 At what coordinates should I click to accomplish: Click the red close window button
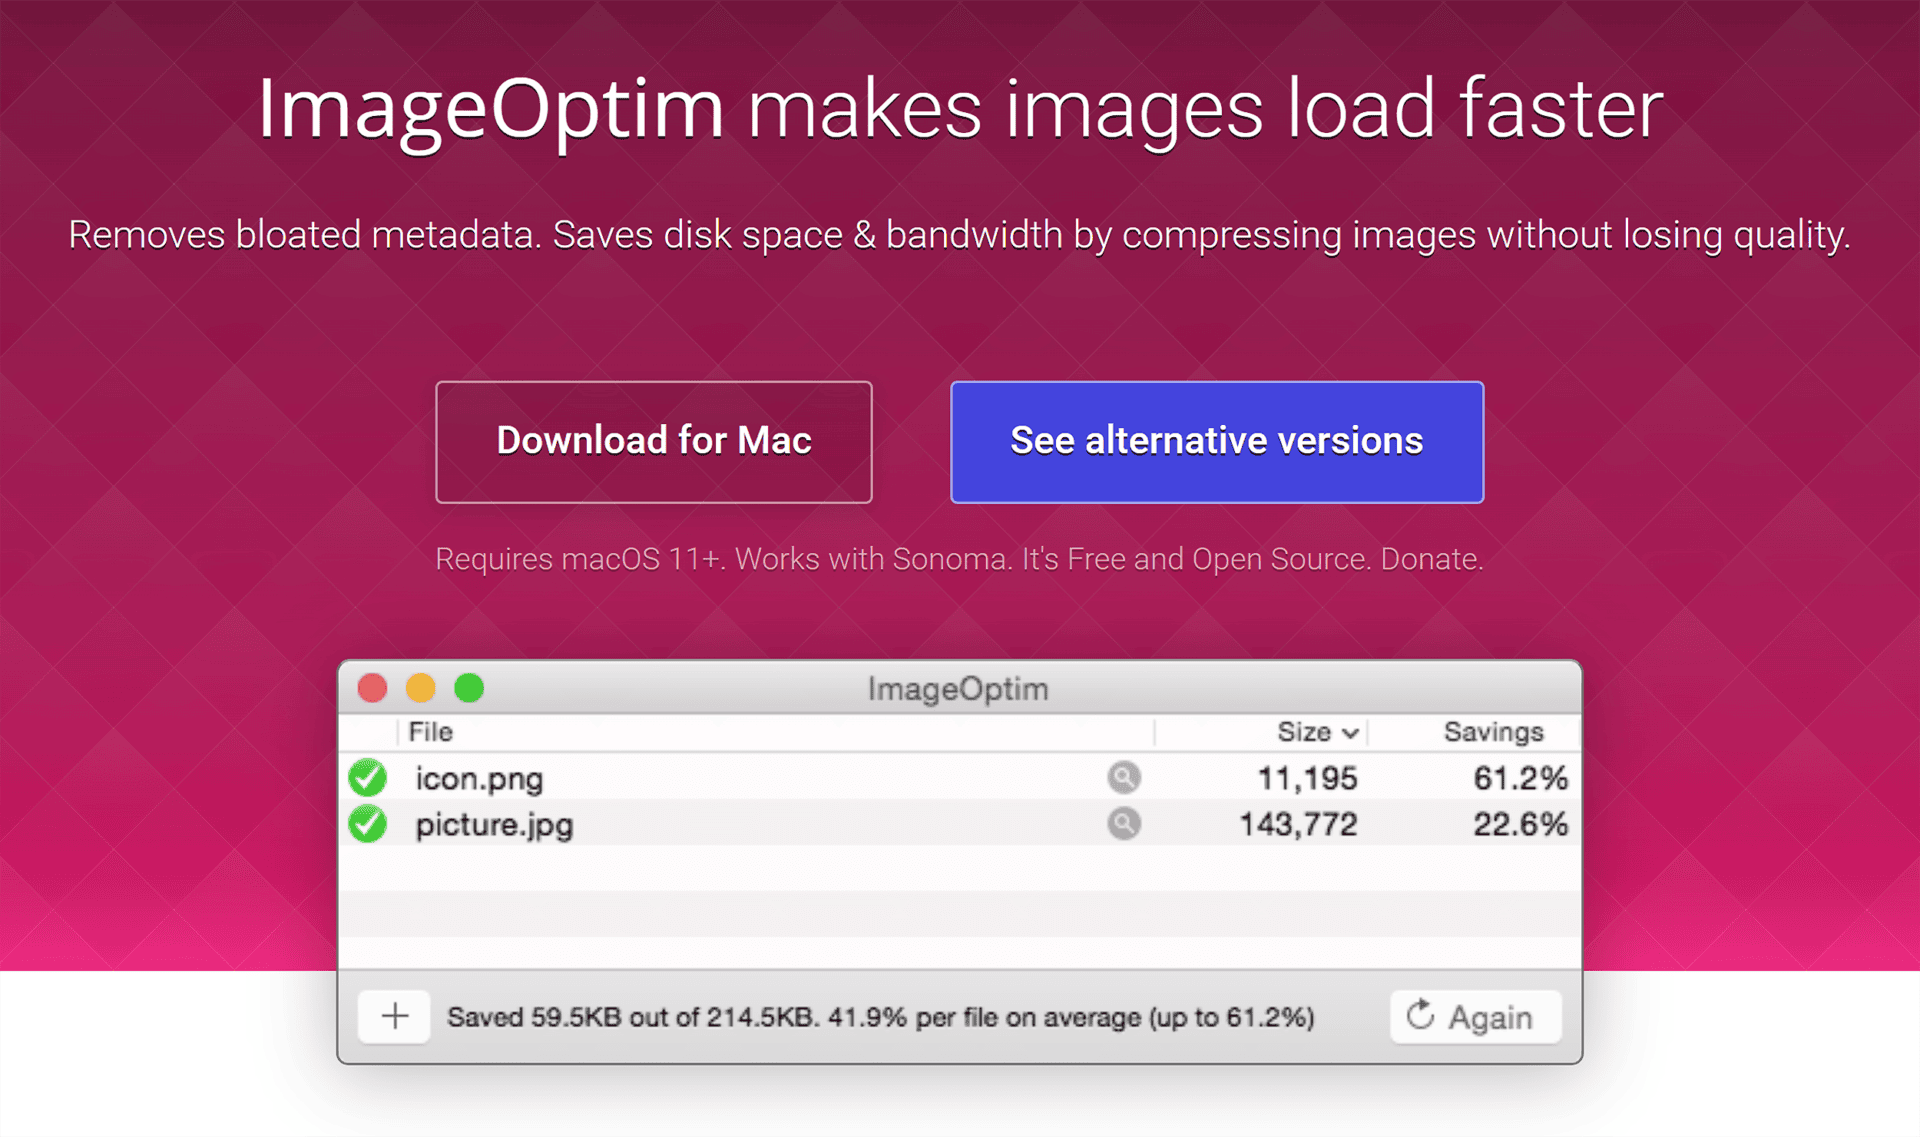pos(373,688)
